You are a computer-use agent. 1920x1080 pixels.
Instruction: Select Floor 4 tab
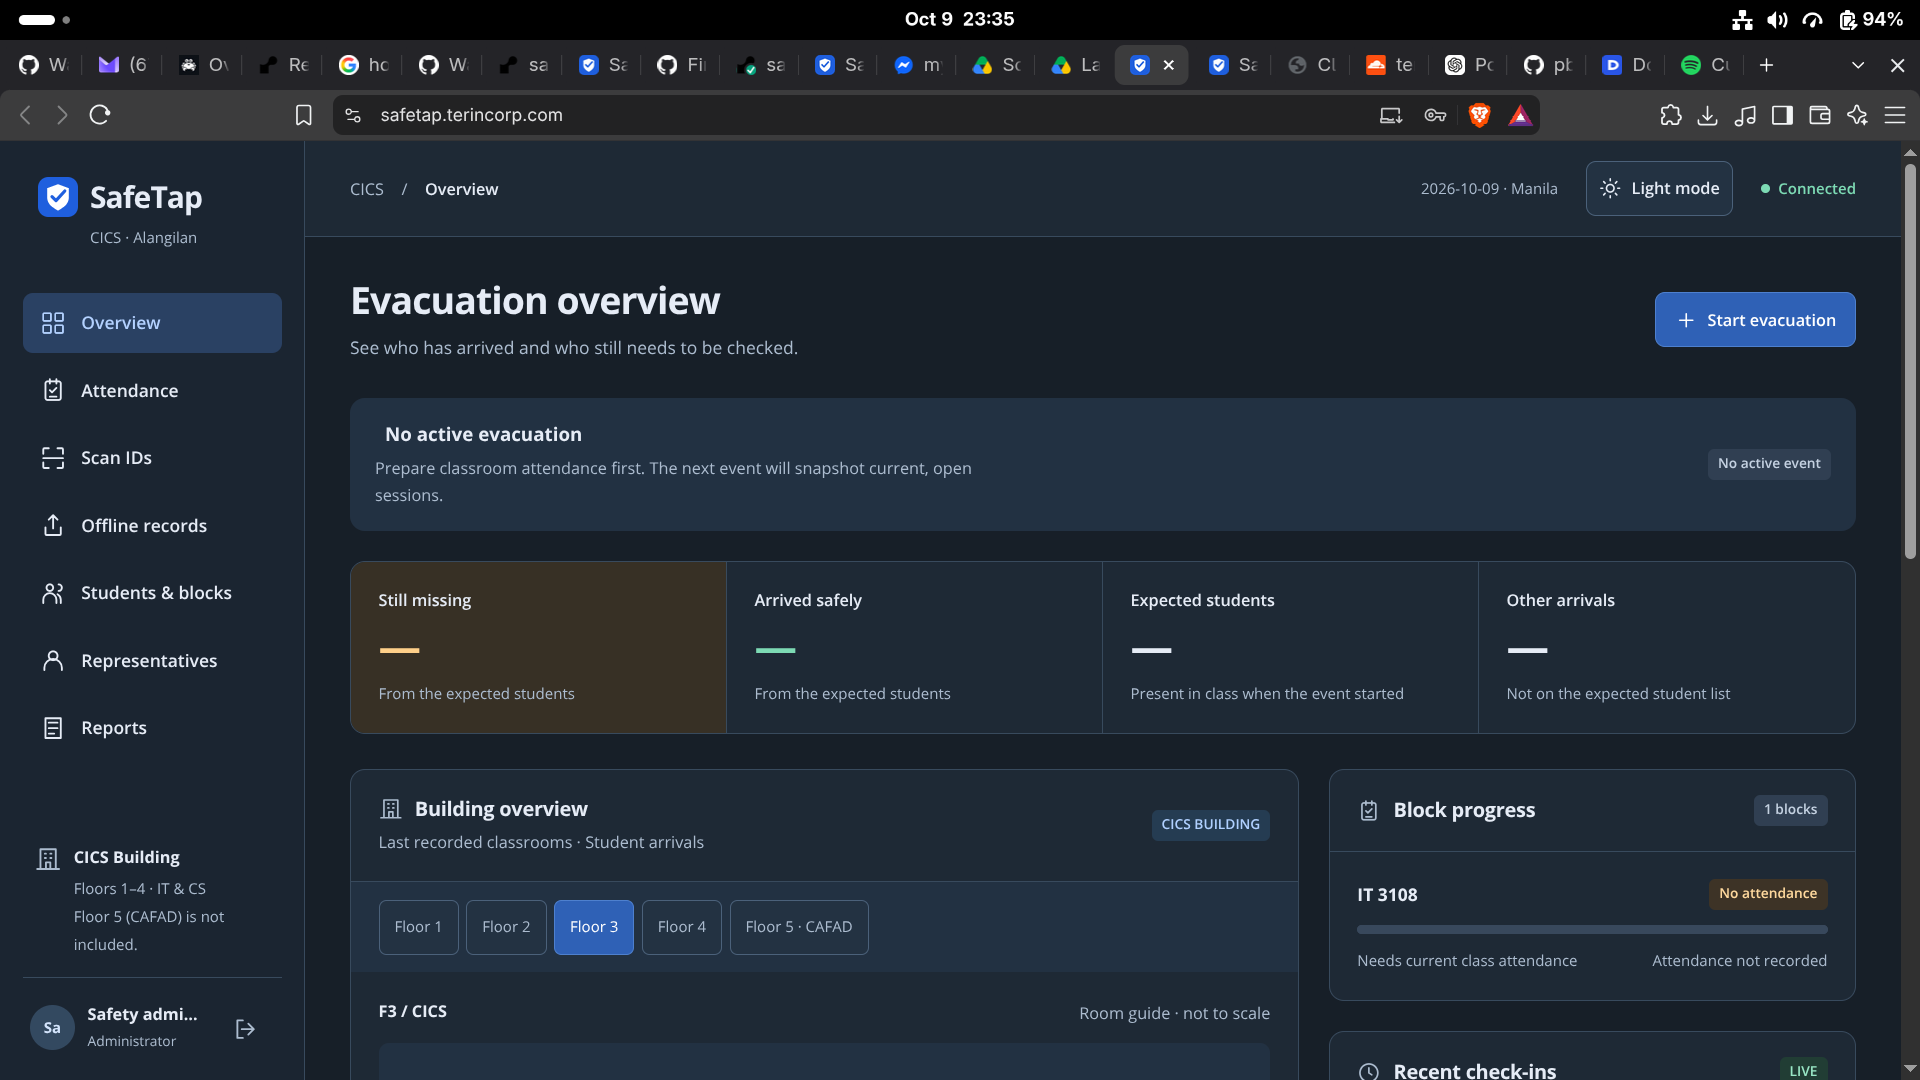[682, 927]
